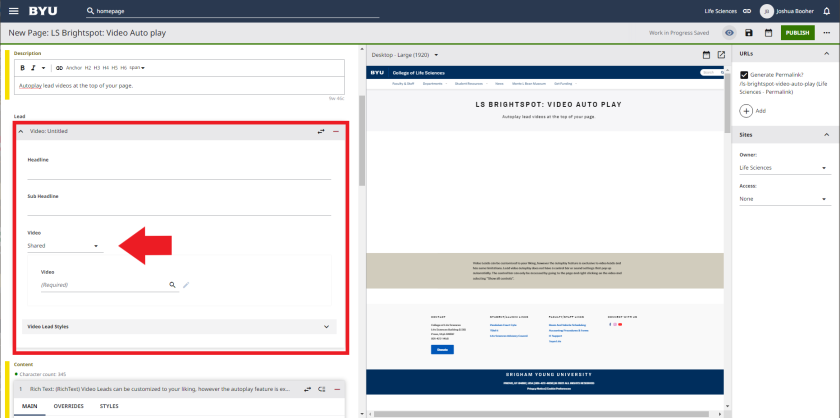Open the notifications bell

click(826, 11)
